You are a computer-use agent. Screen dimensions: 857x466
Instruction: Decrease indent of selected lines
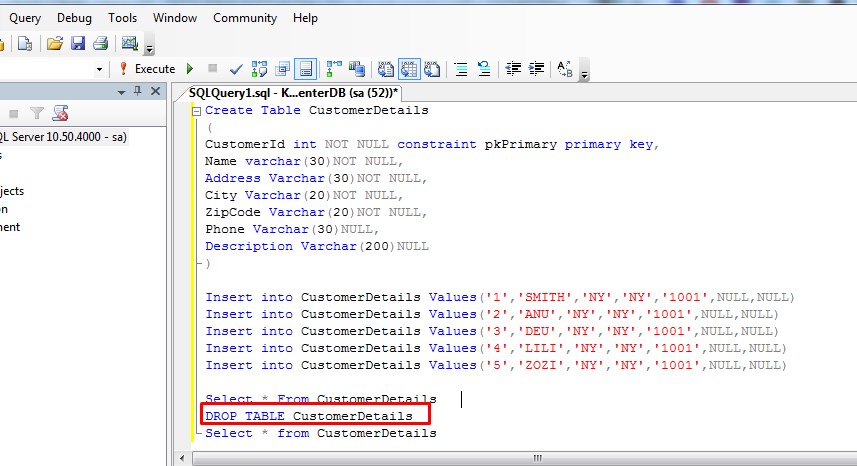click(x=513, y=69)
